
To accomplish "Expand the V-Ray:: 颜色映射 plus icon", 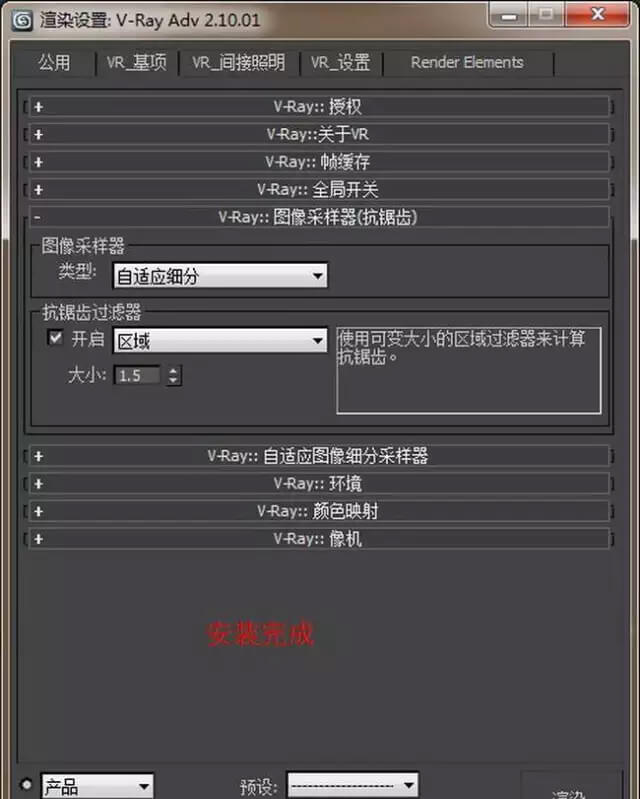I will (x=38, y=511).
